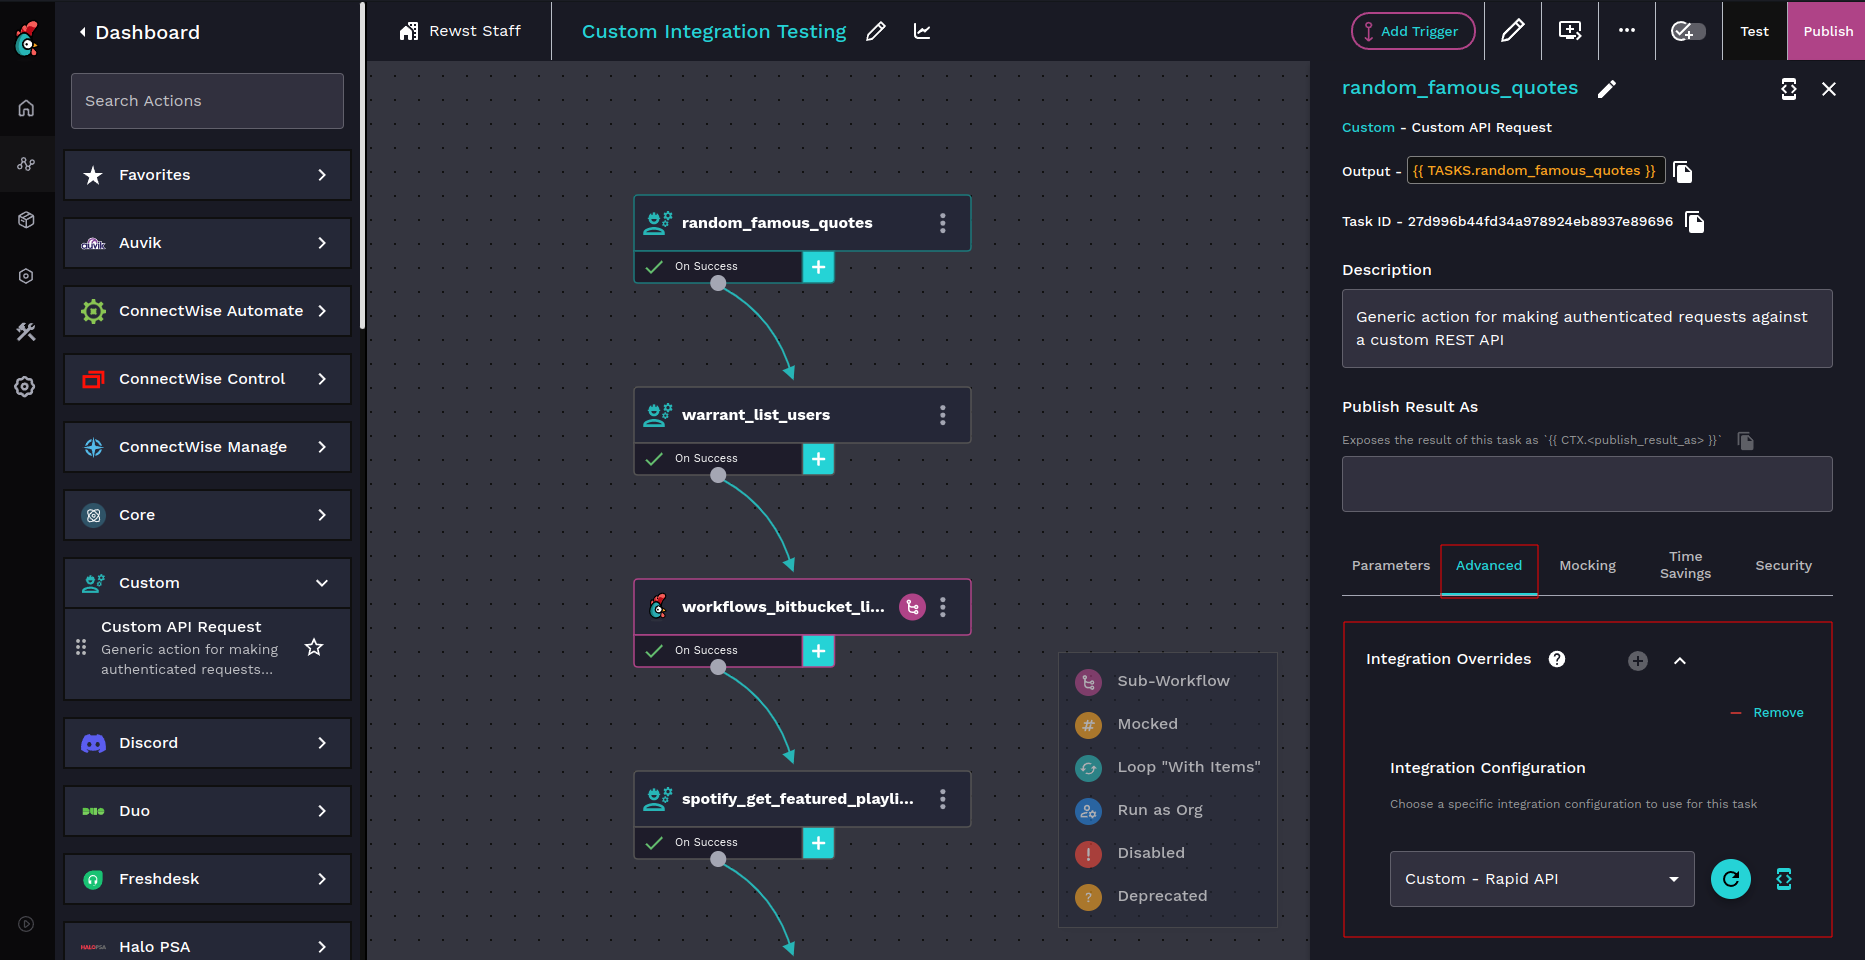Click the Search Actions input field

click(207, 101)
